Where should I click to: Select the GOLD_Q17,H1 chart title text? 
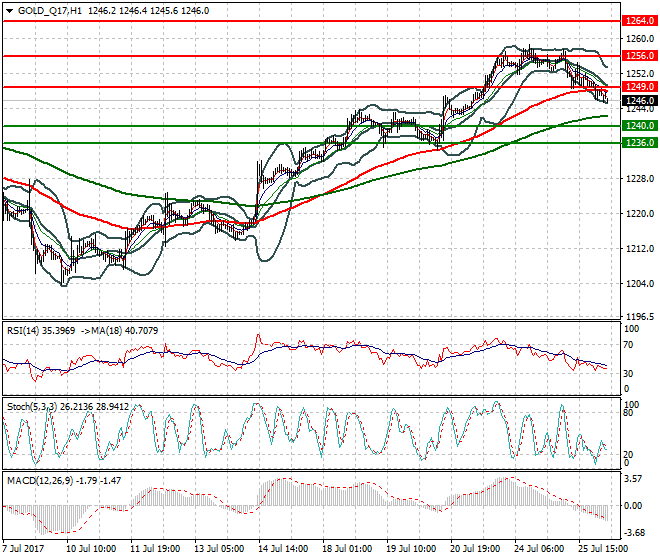click(50, 11)
